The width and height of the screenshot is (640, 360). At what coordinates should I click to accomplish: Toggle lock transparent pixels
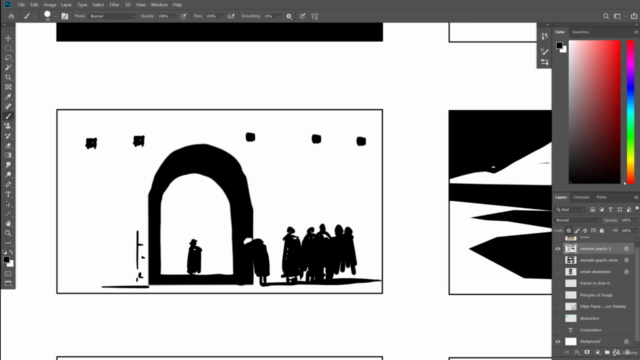coord(569,231)
